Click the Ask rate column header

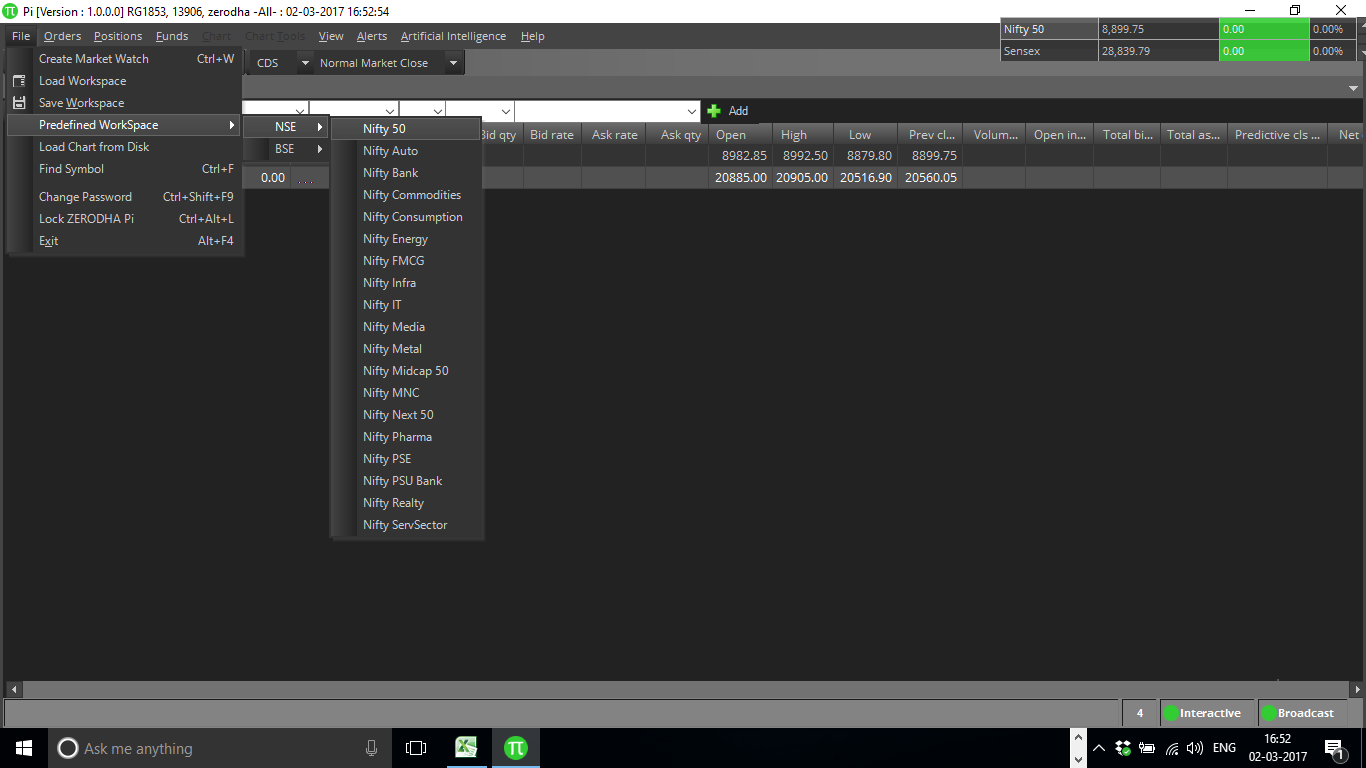pos(614,135)
